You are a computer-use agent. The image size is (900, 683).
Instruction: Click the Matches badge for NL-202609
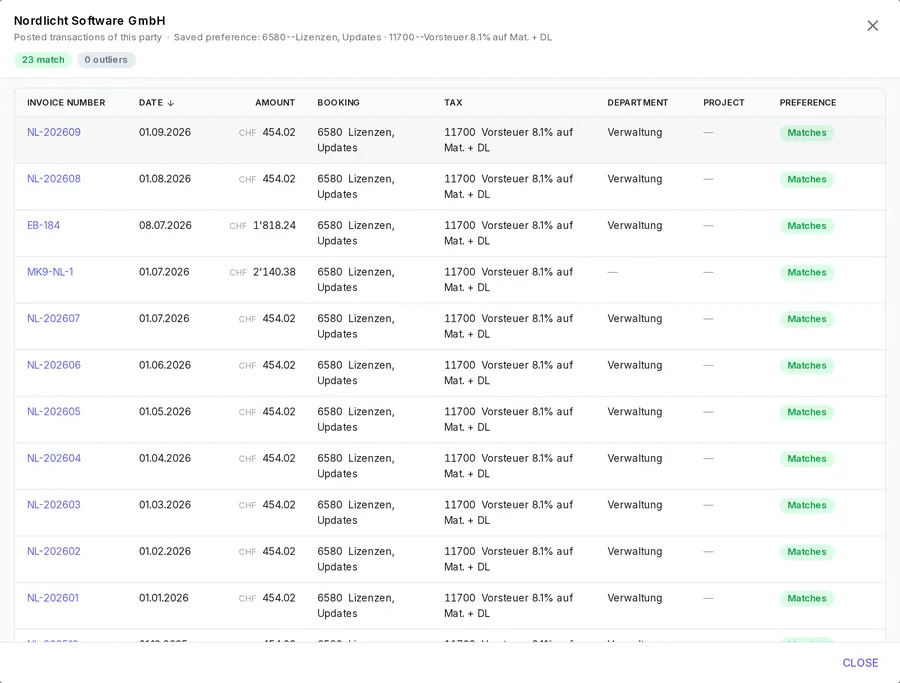(806, 133)
